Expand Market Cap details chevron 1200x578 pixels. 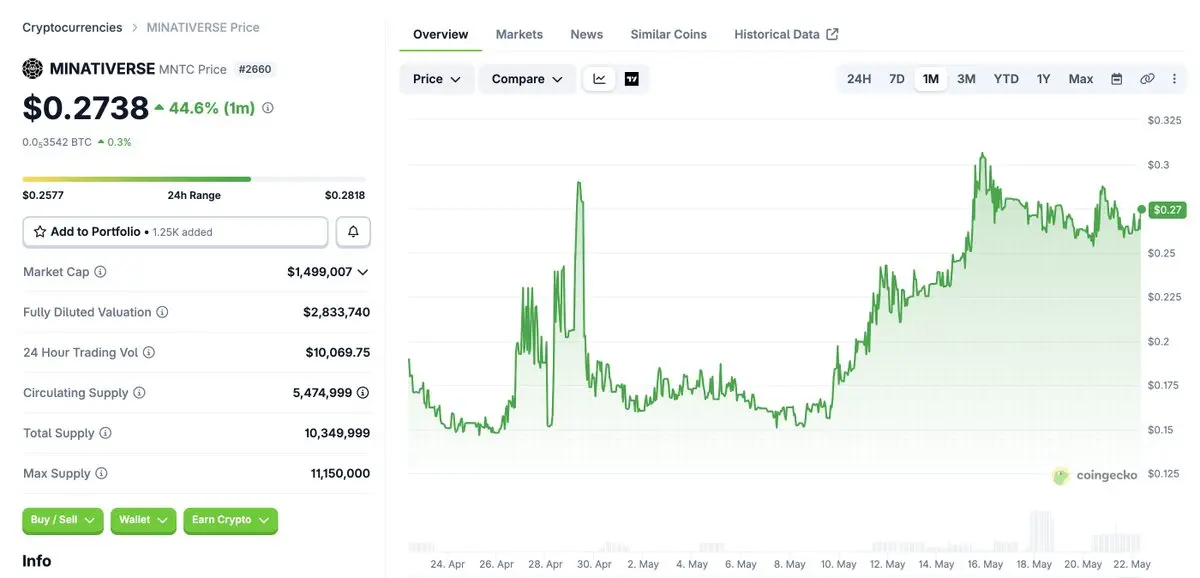point(363,272)
